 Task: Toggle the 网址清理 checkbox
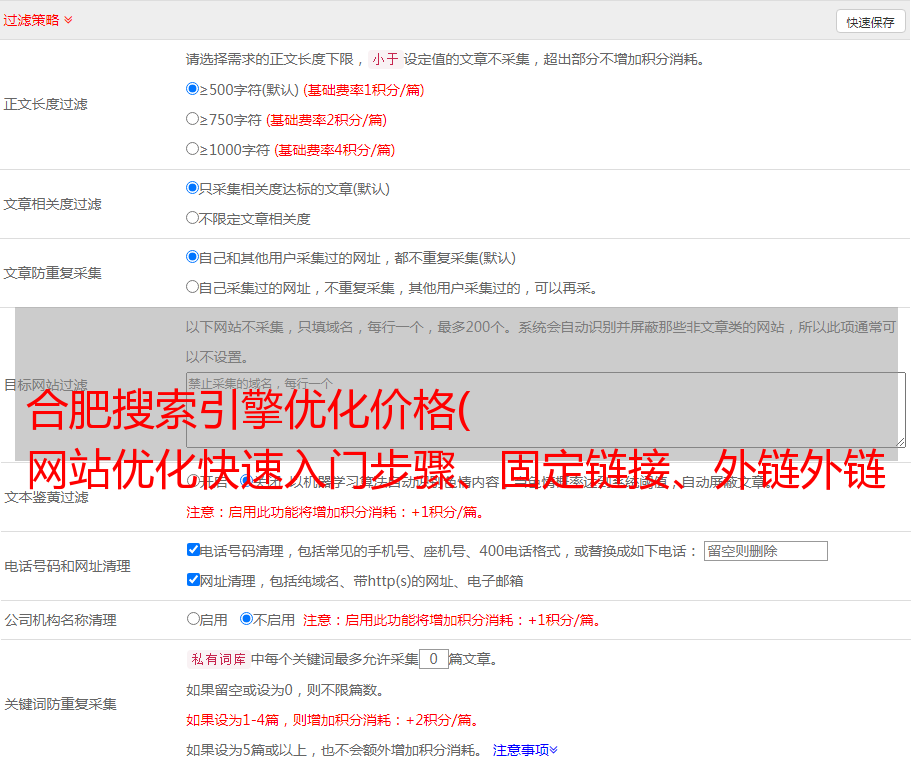193,580
